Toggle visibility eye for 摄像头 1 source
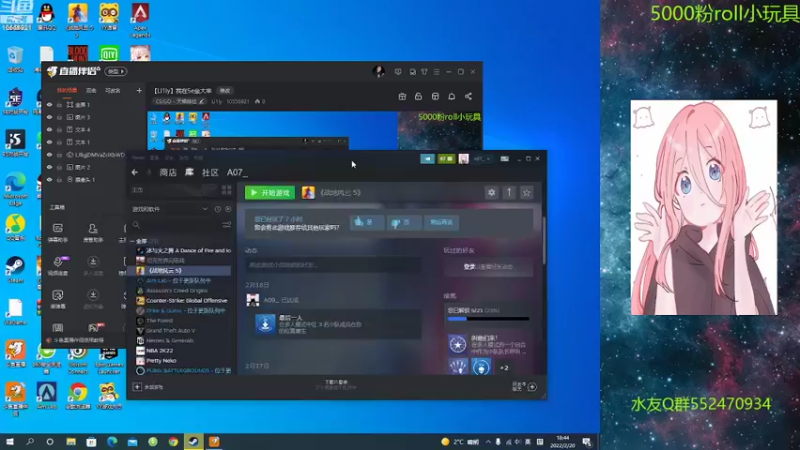The width and height of the screenshot is (800, 450). tap(49, 180)
